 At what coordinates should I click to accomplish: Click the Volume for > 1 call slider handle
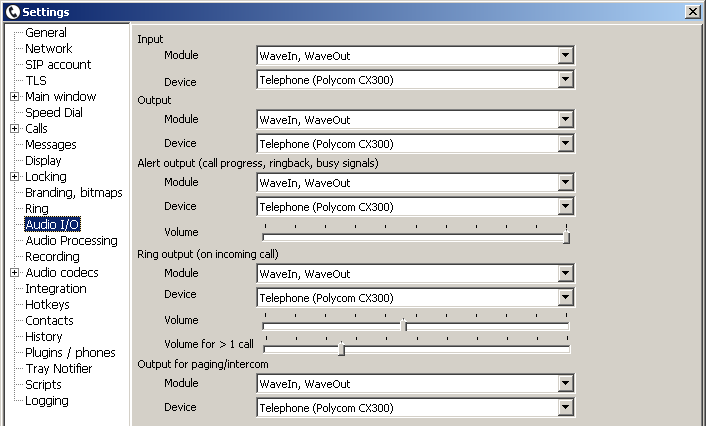pyautogui.click(x=341, y=348)
